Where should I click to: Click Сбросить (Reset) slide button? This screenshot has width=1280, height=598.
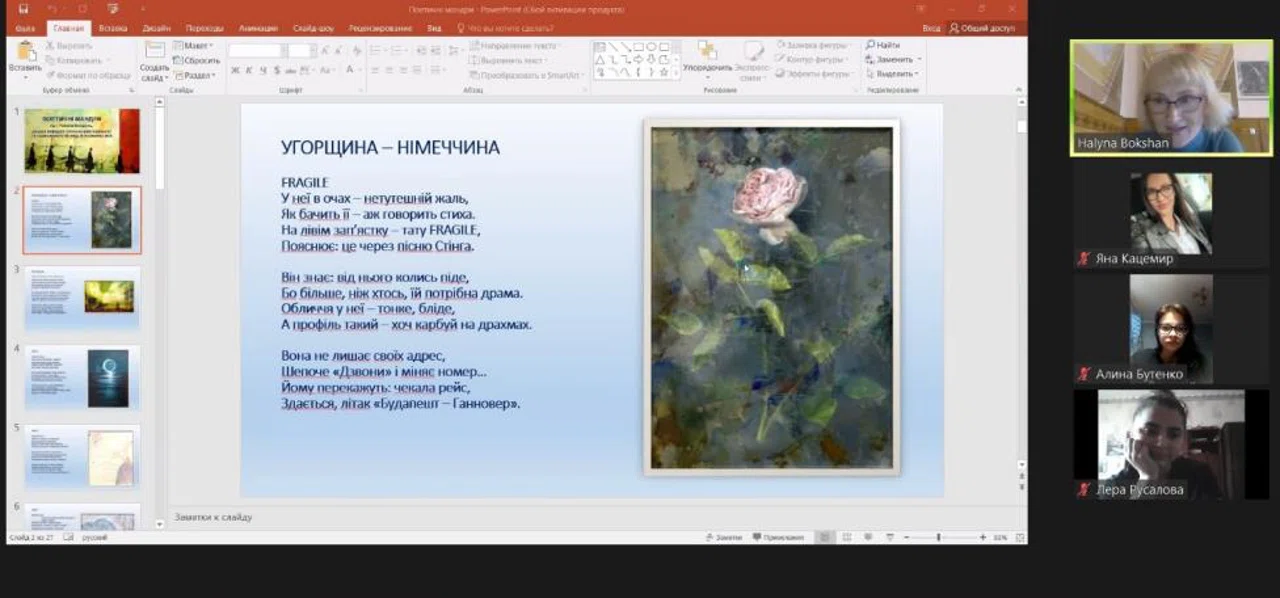tap(196, 60)
